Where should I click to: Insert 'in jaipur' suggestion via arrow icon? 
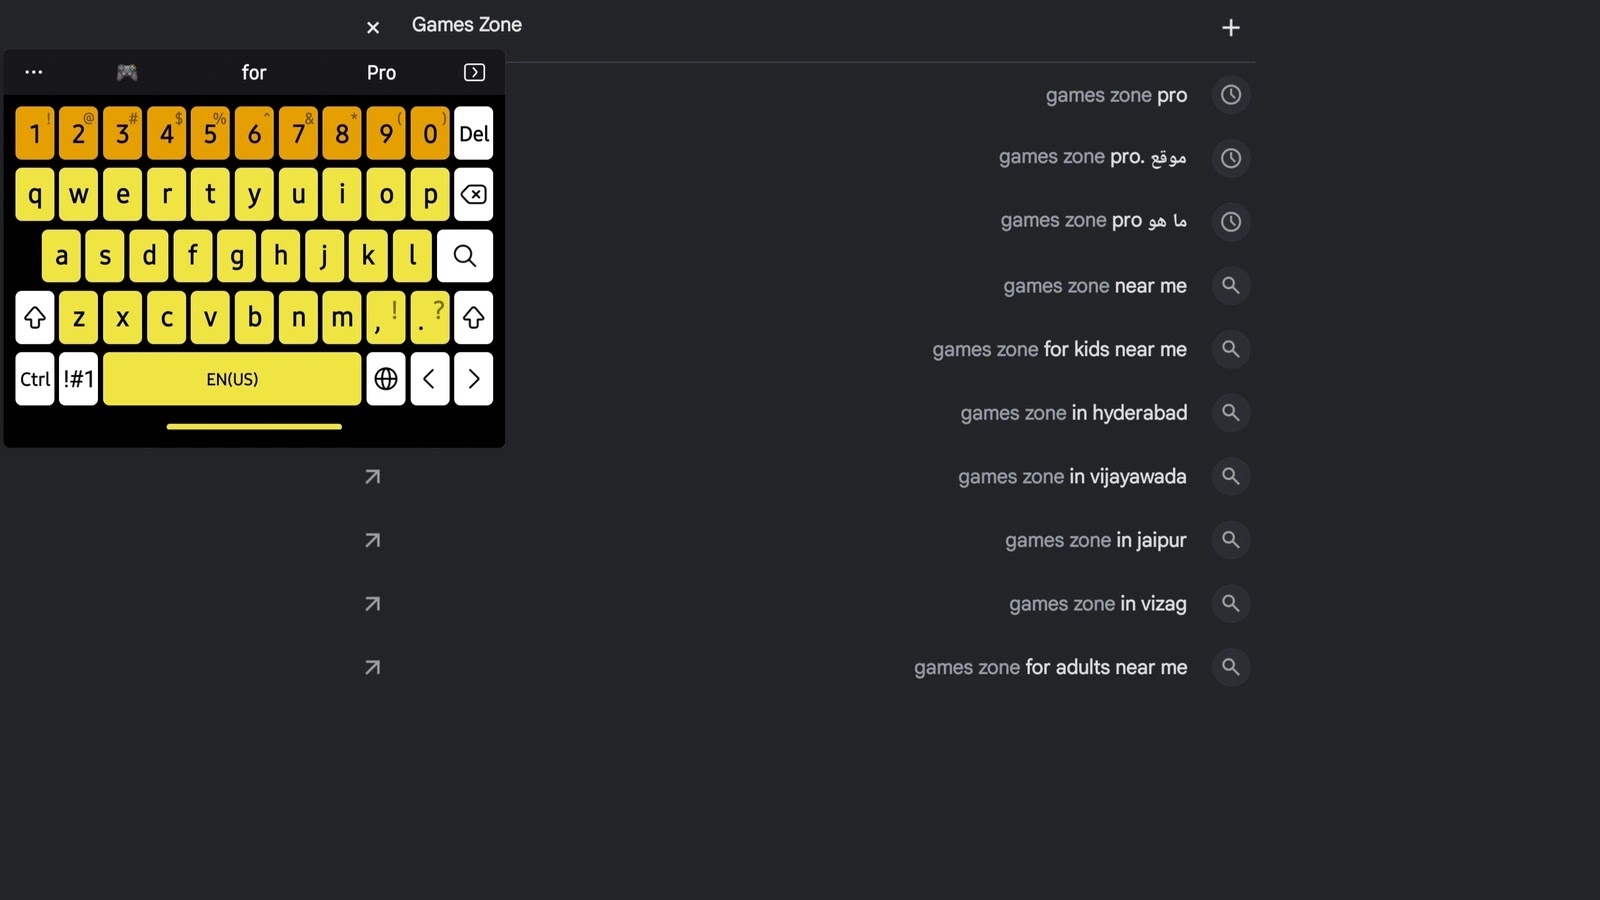373,540
